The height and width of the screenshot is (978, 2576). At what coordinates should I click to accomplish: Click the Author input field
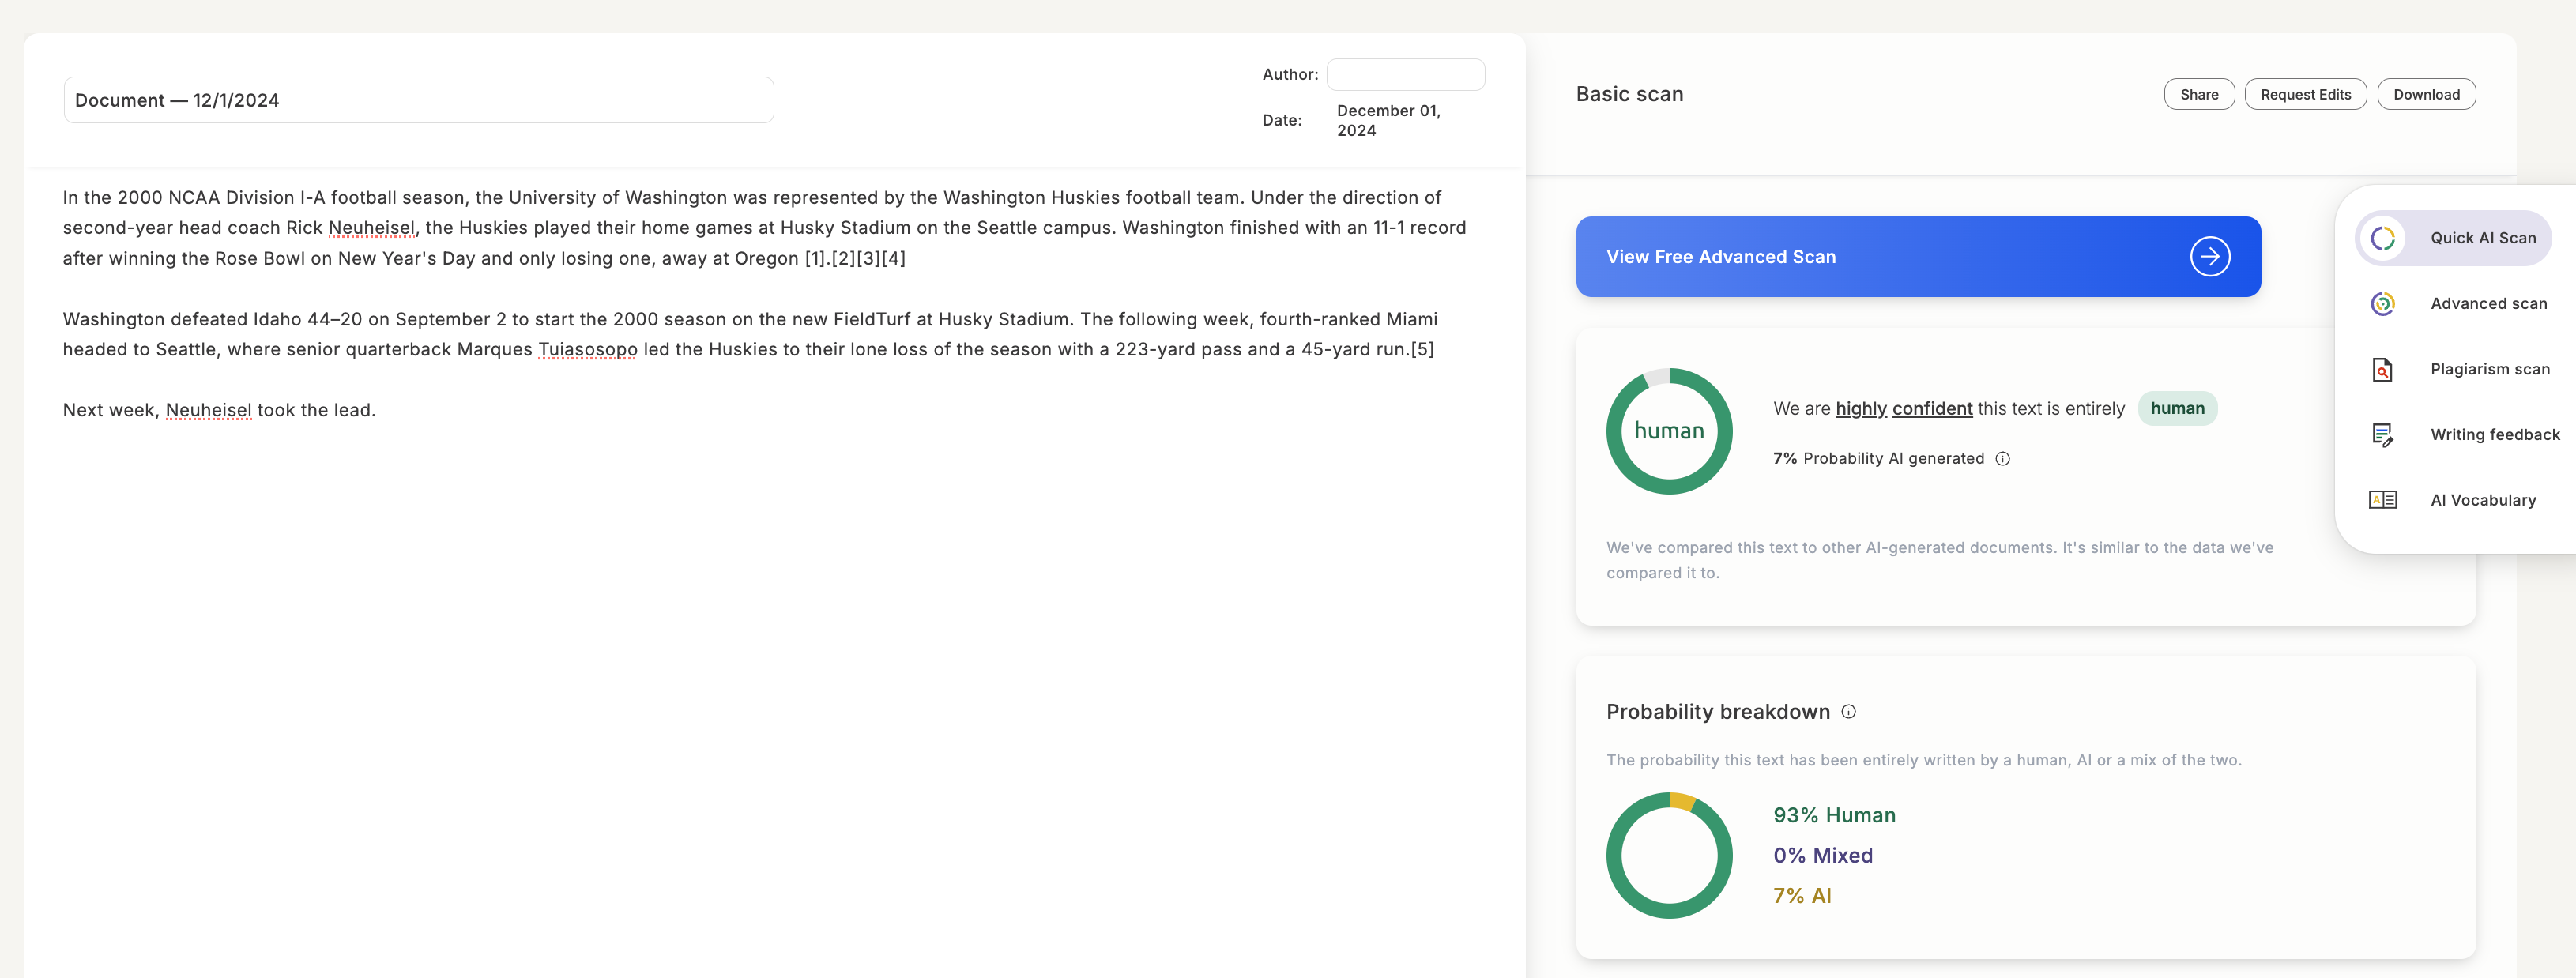1404,74
